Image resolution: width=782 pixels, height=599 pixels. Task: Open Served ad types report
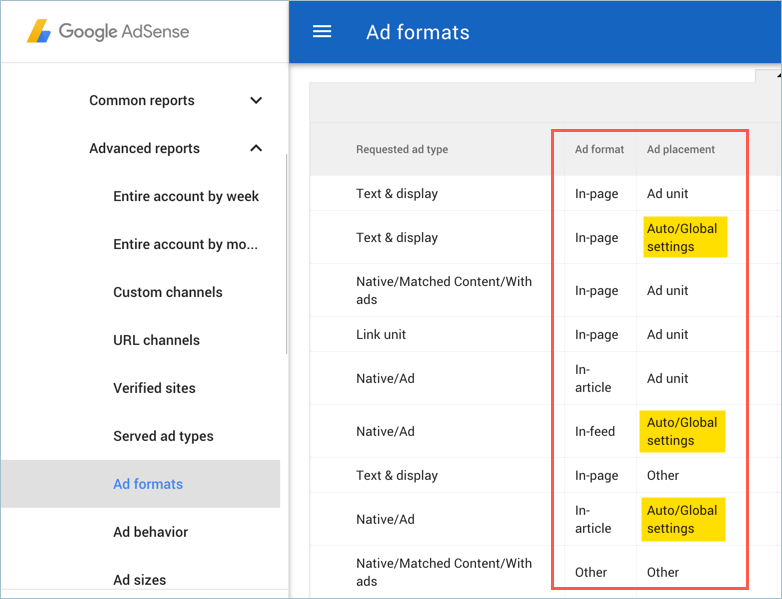coord(163,436)
